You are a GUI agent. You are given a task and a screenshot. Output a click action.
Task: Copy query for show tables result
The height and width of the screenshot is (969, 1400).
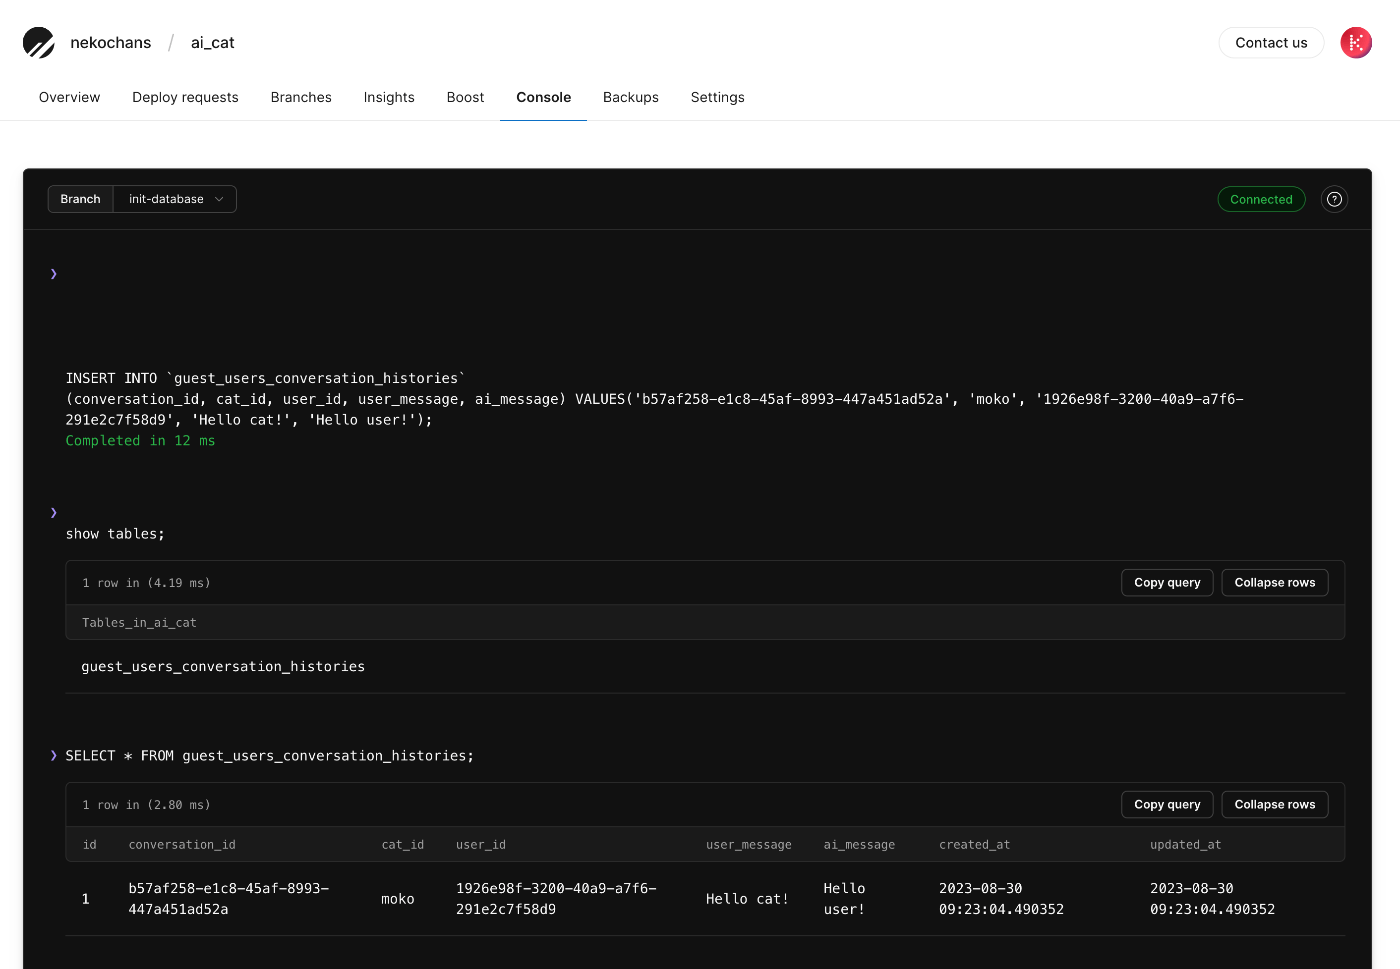1167,583
